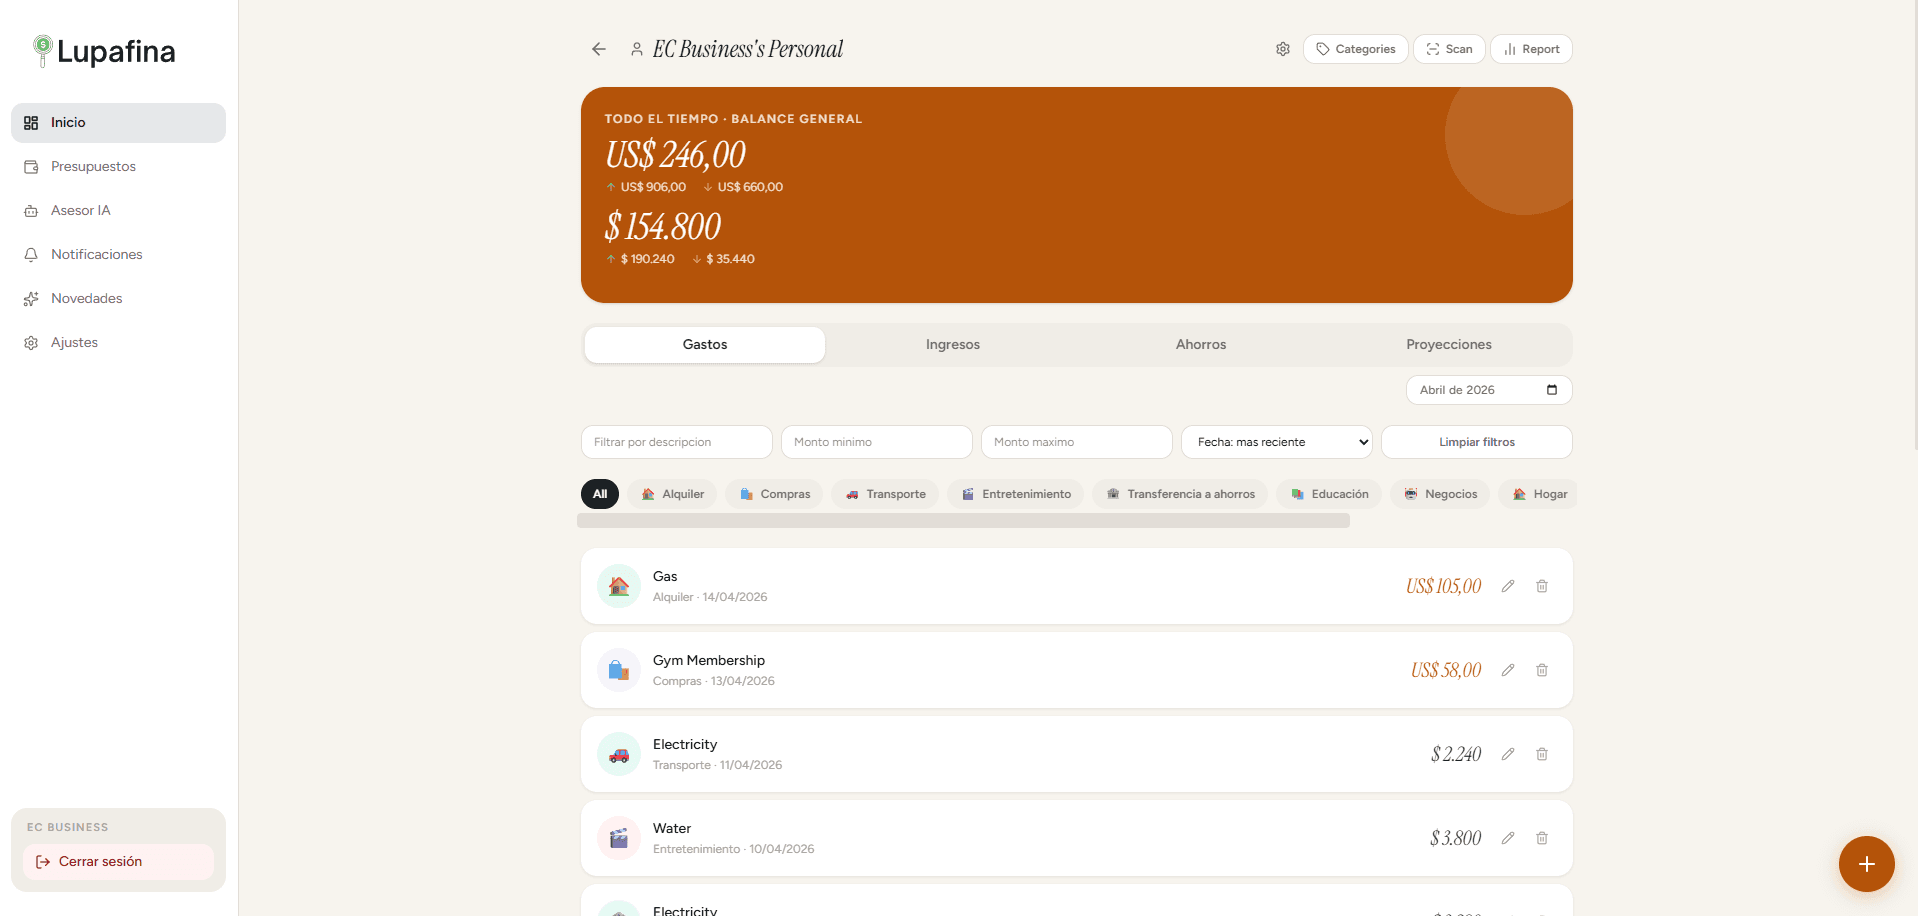Click shopping bag icon on Gym Membership

tap(619, 670)
